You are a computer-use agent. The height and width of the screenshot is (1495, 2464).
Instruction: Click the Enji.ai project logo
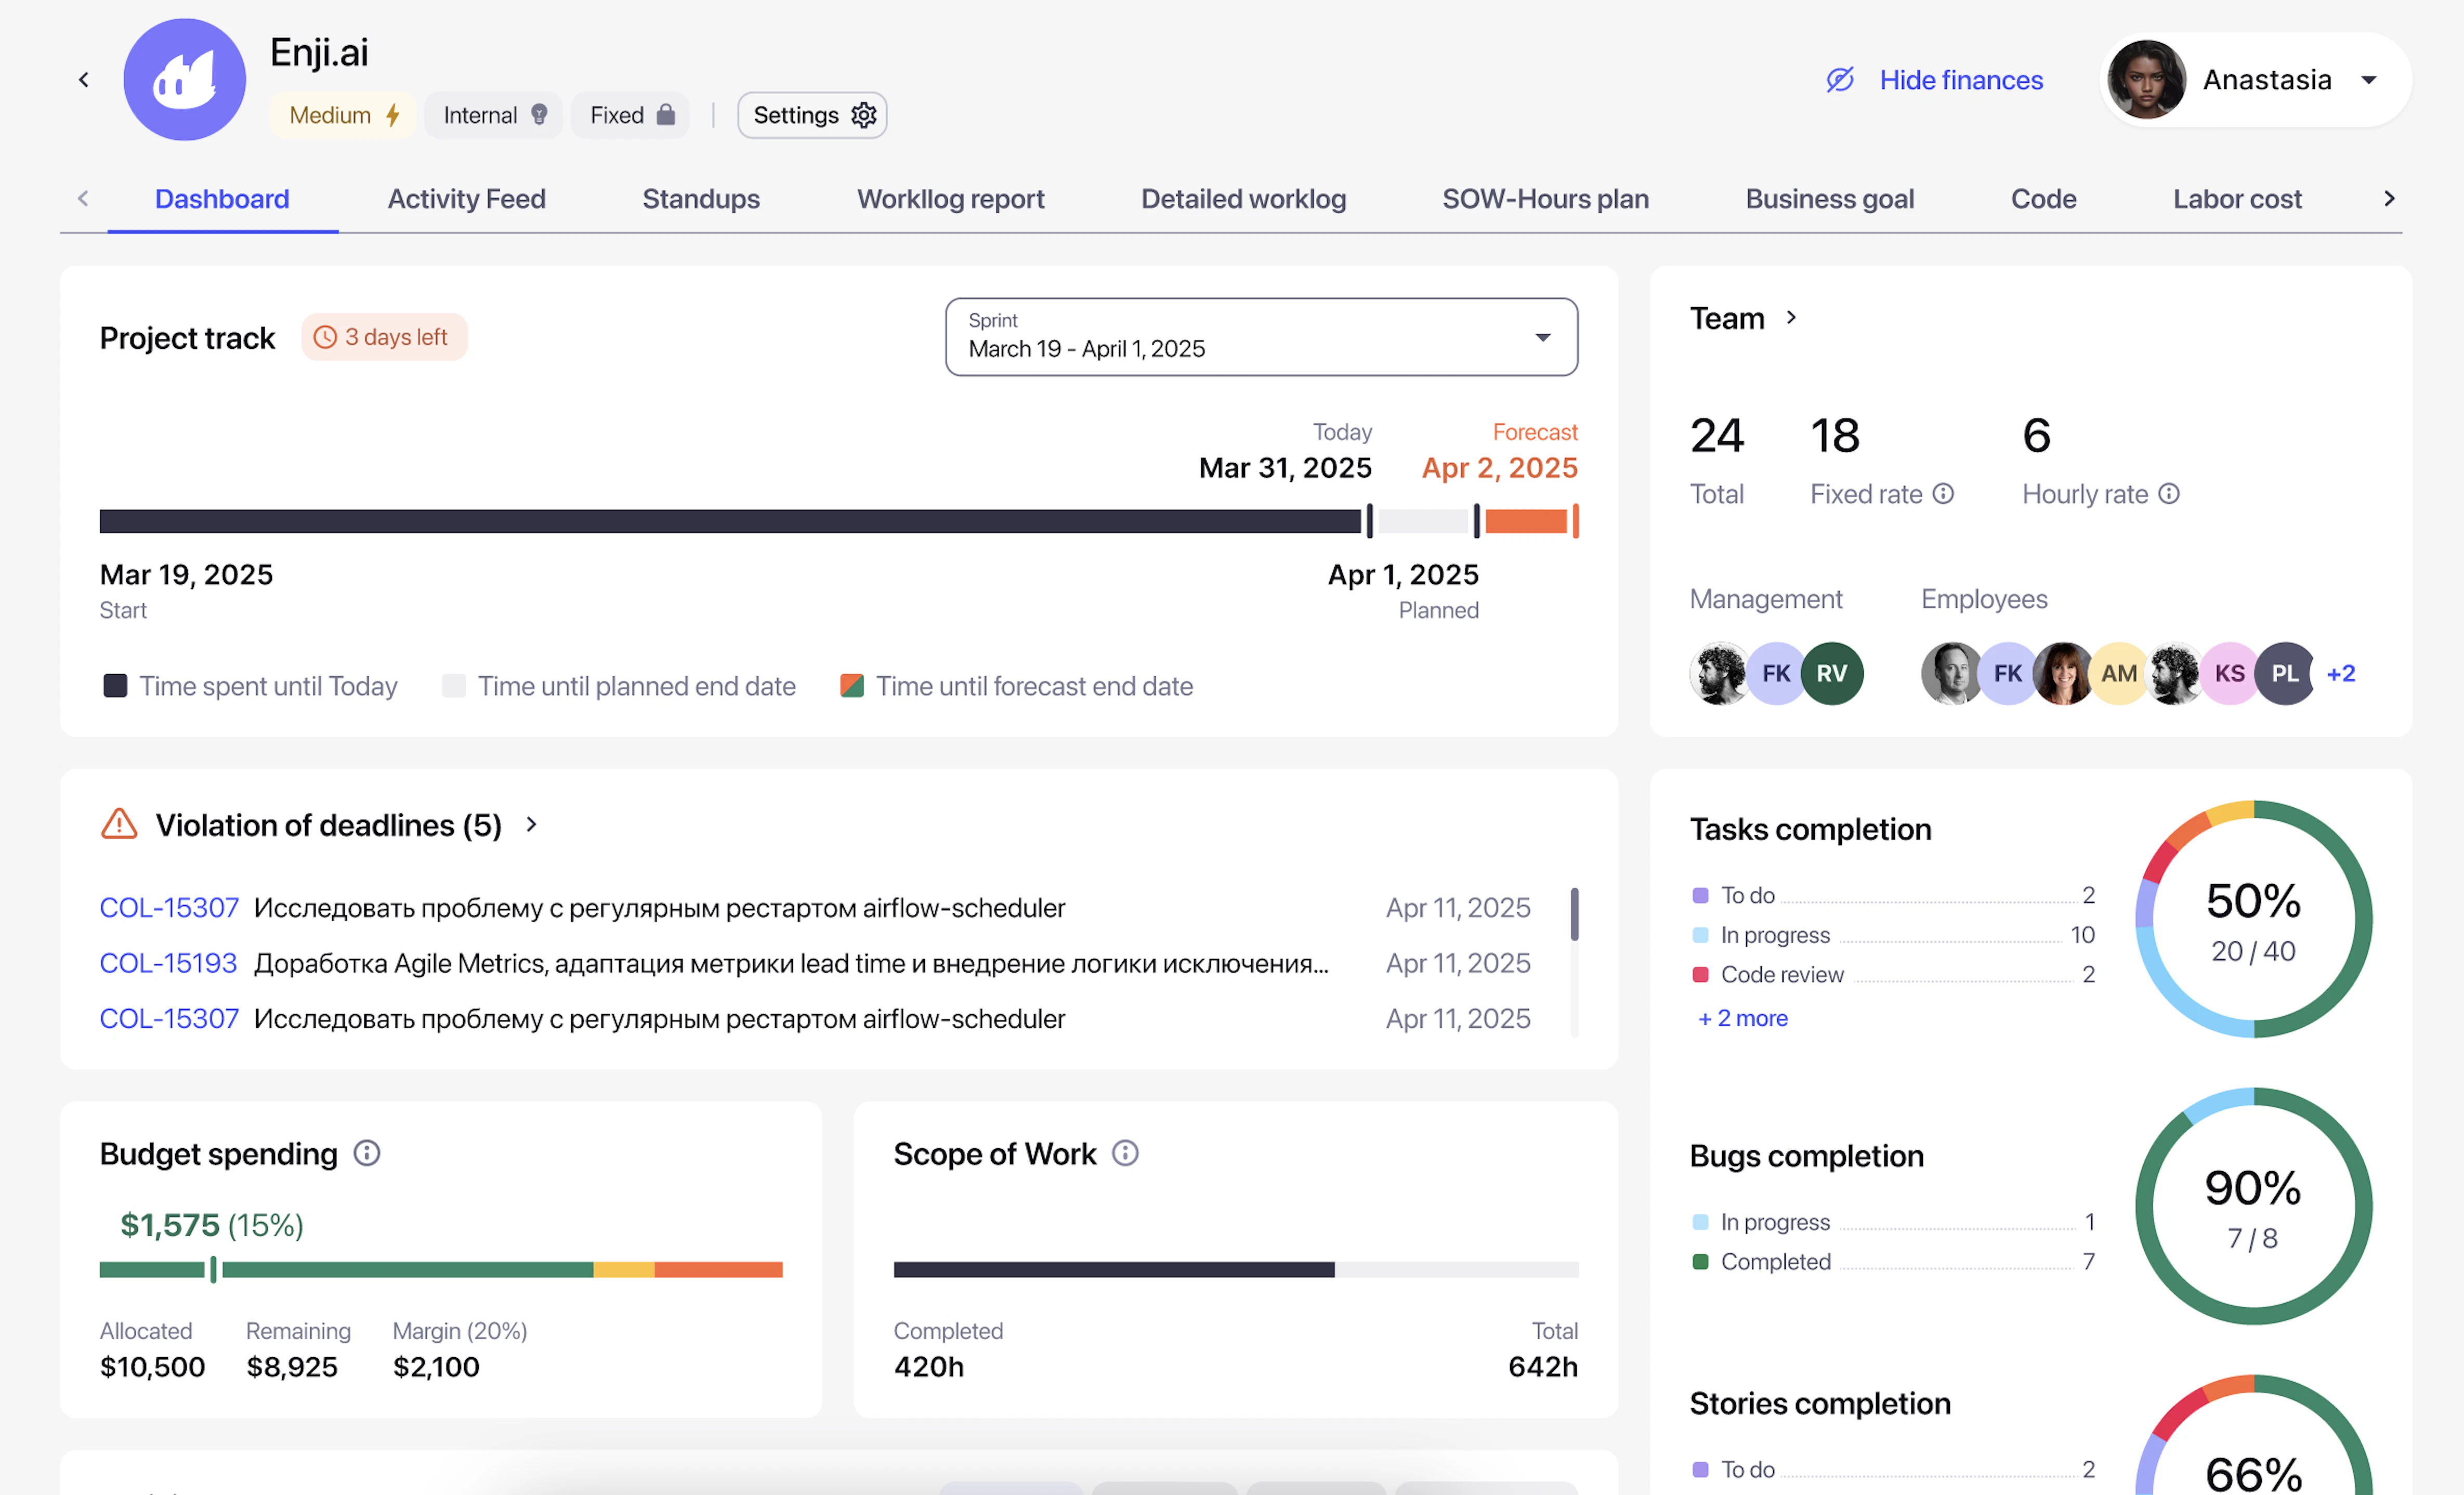[184, 80]
